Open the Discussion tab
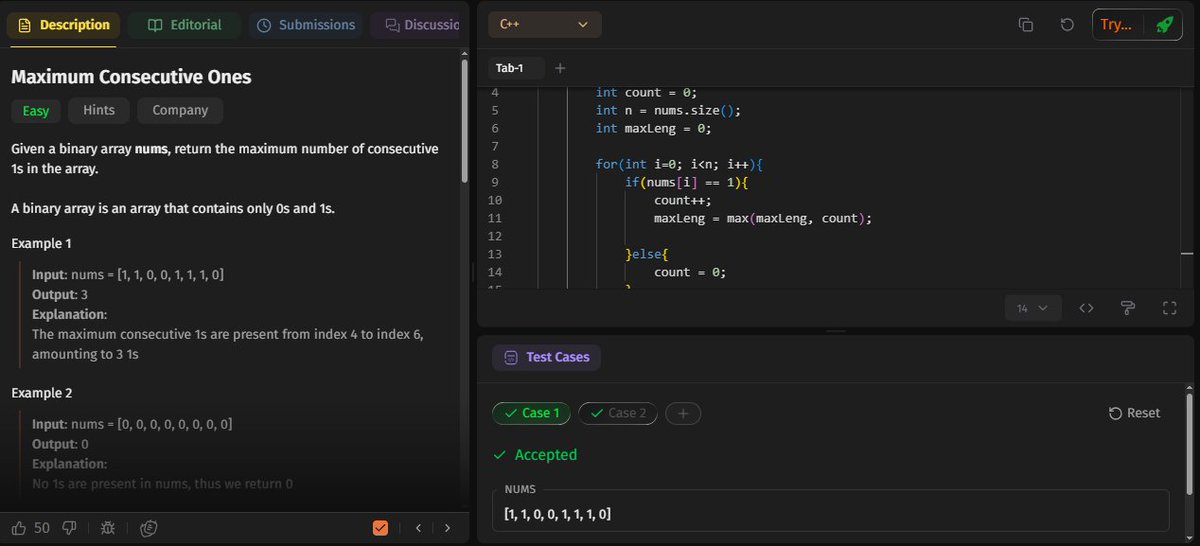1200x546 pixels. pos(414,25)
